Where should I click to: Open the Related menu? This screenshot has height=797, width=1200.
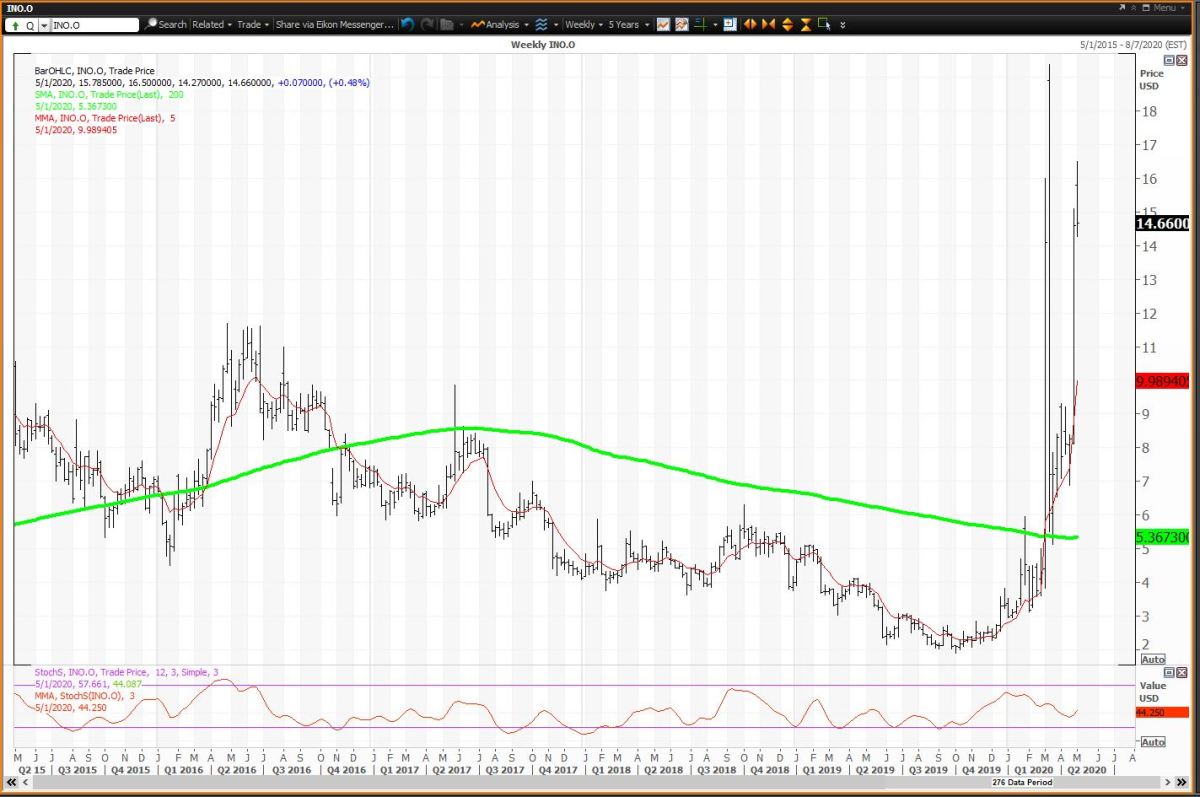click(211, 24)
